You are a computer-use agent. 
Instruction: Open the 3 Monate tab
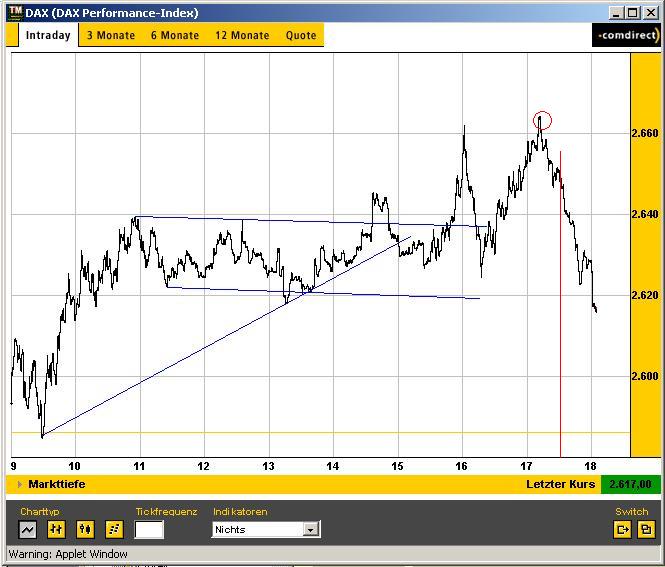tap(111, 35)
